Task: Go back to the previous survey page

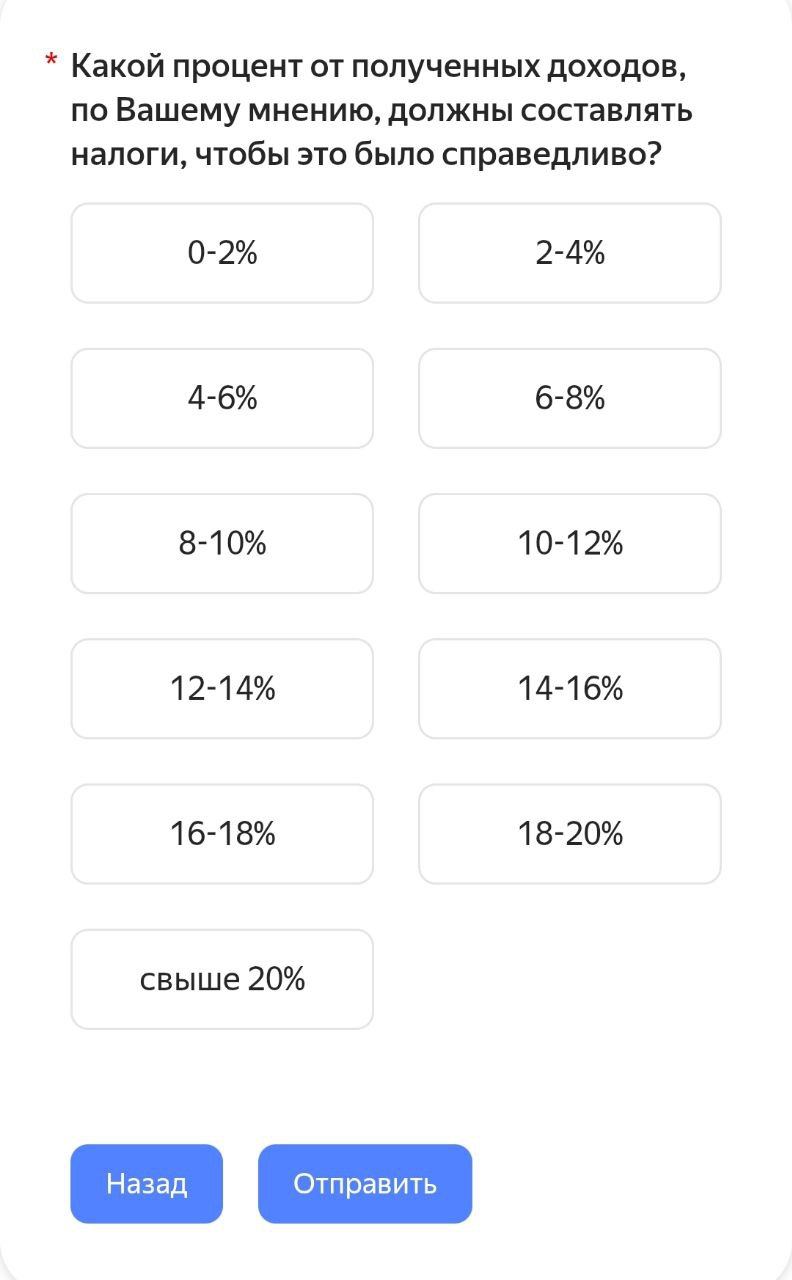Action: point(146,1184)
